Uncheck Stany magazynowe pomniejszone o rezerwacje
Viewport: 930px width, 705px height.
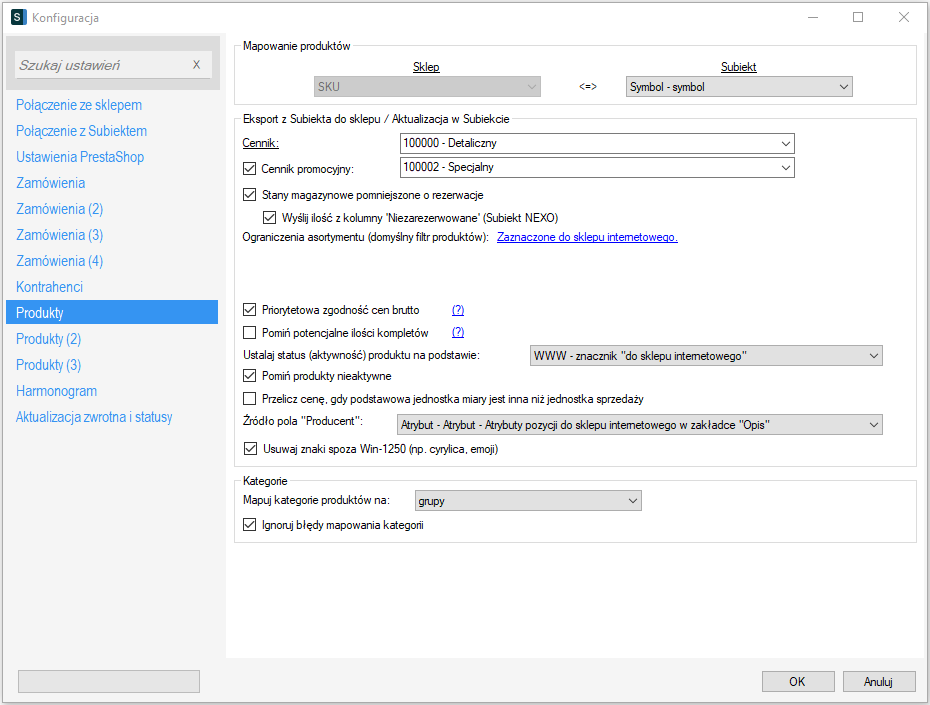pyautogui.click(x=250, y=195)
